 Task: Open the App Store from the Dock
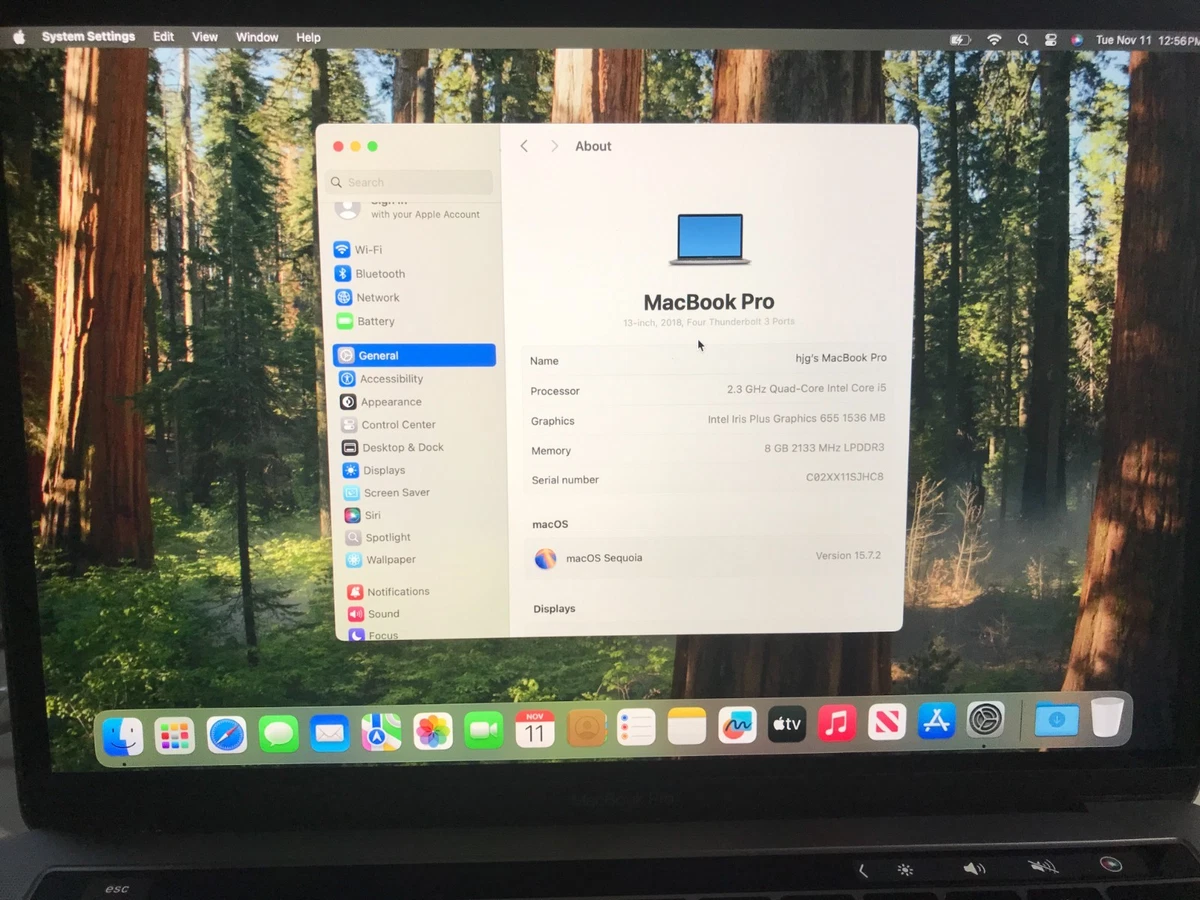tap(935, 723)
